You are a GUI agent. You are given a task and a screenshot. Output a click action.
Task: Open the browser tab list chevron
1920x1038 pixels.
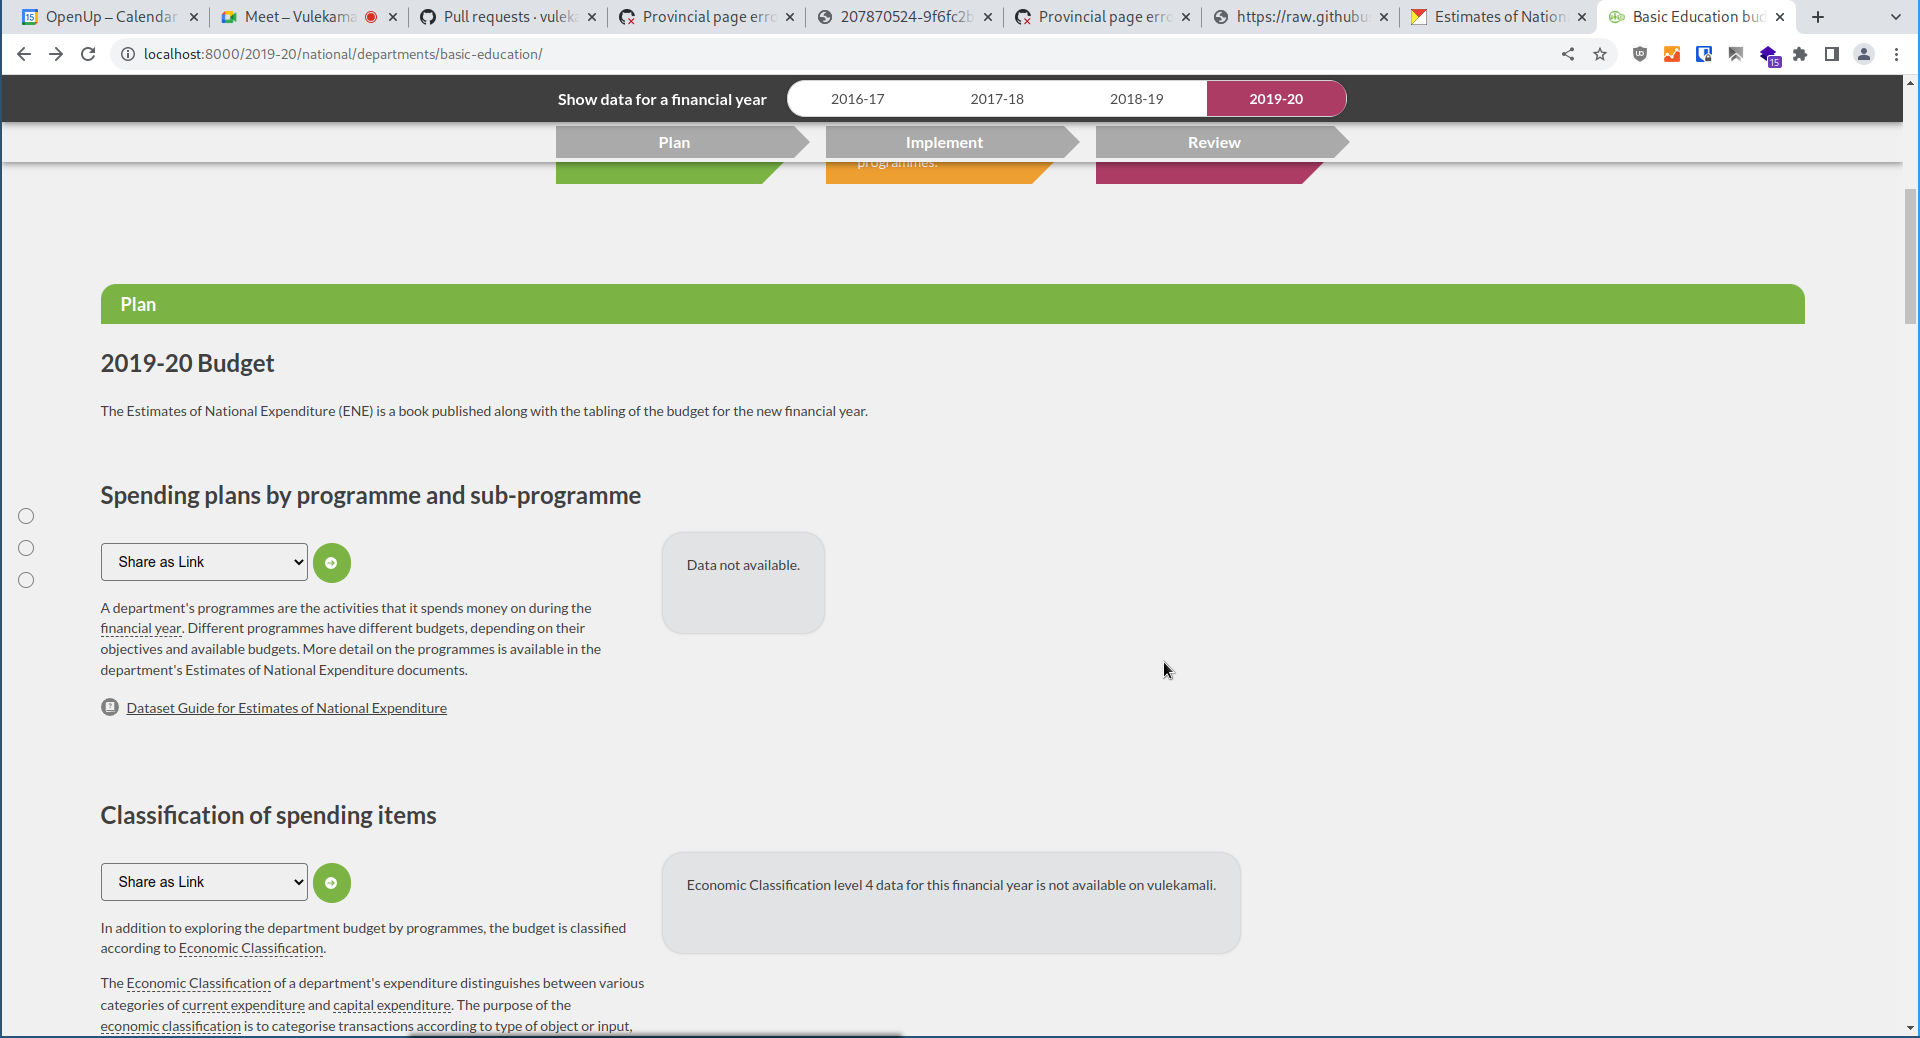pos(1896,17)
